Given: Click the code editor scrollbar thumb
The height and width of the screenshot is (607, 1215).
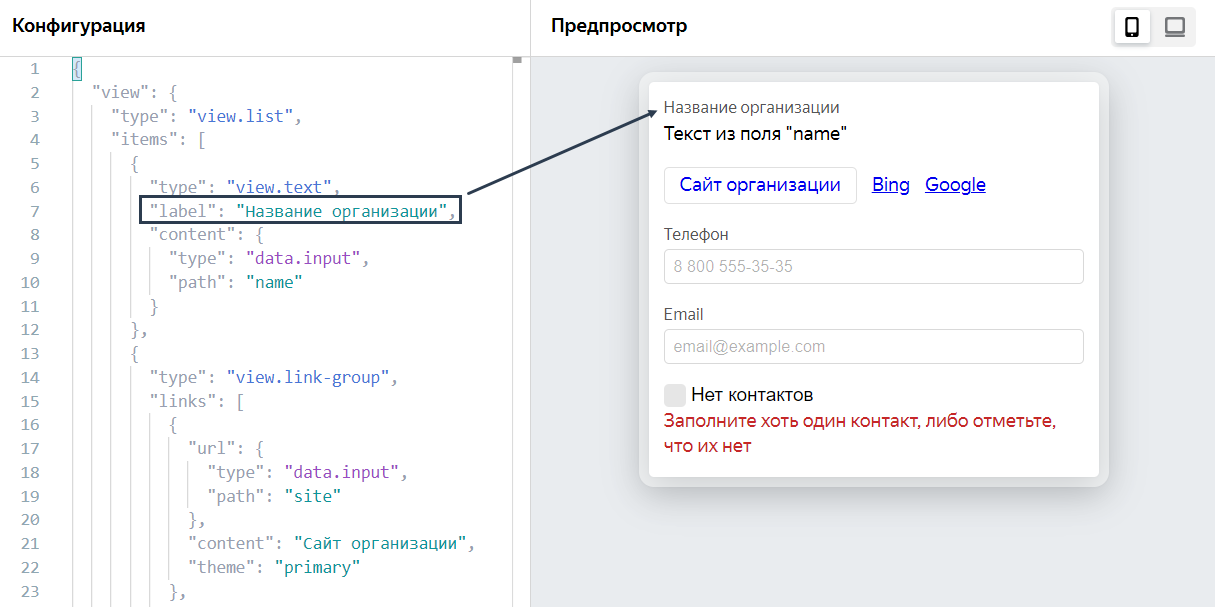Looking at the screenshot, I should (517, 61).
